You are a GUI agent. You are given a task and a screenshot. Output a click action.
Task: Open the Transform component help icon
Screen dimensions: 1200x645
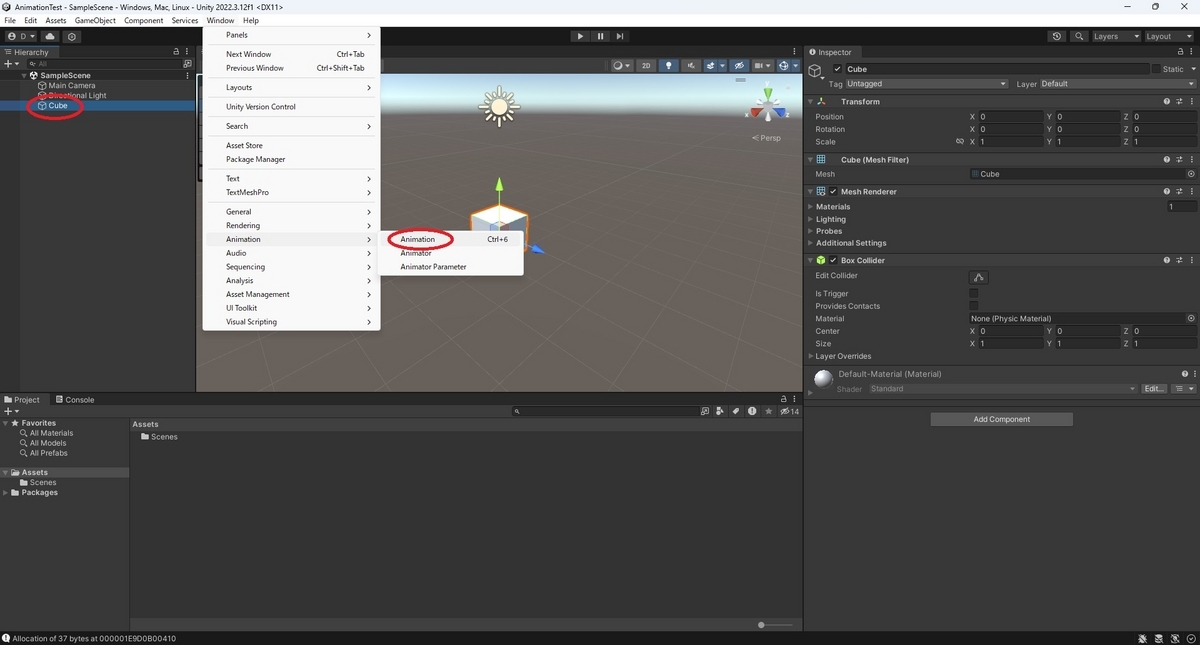click(x=1167, y=101)
